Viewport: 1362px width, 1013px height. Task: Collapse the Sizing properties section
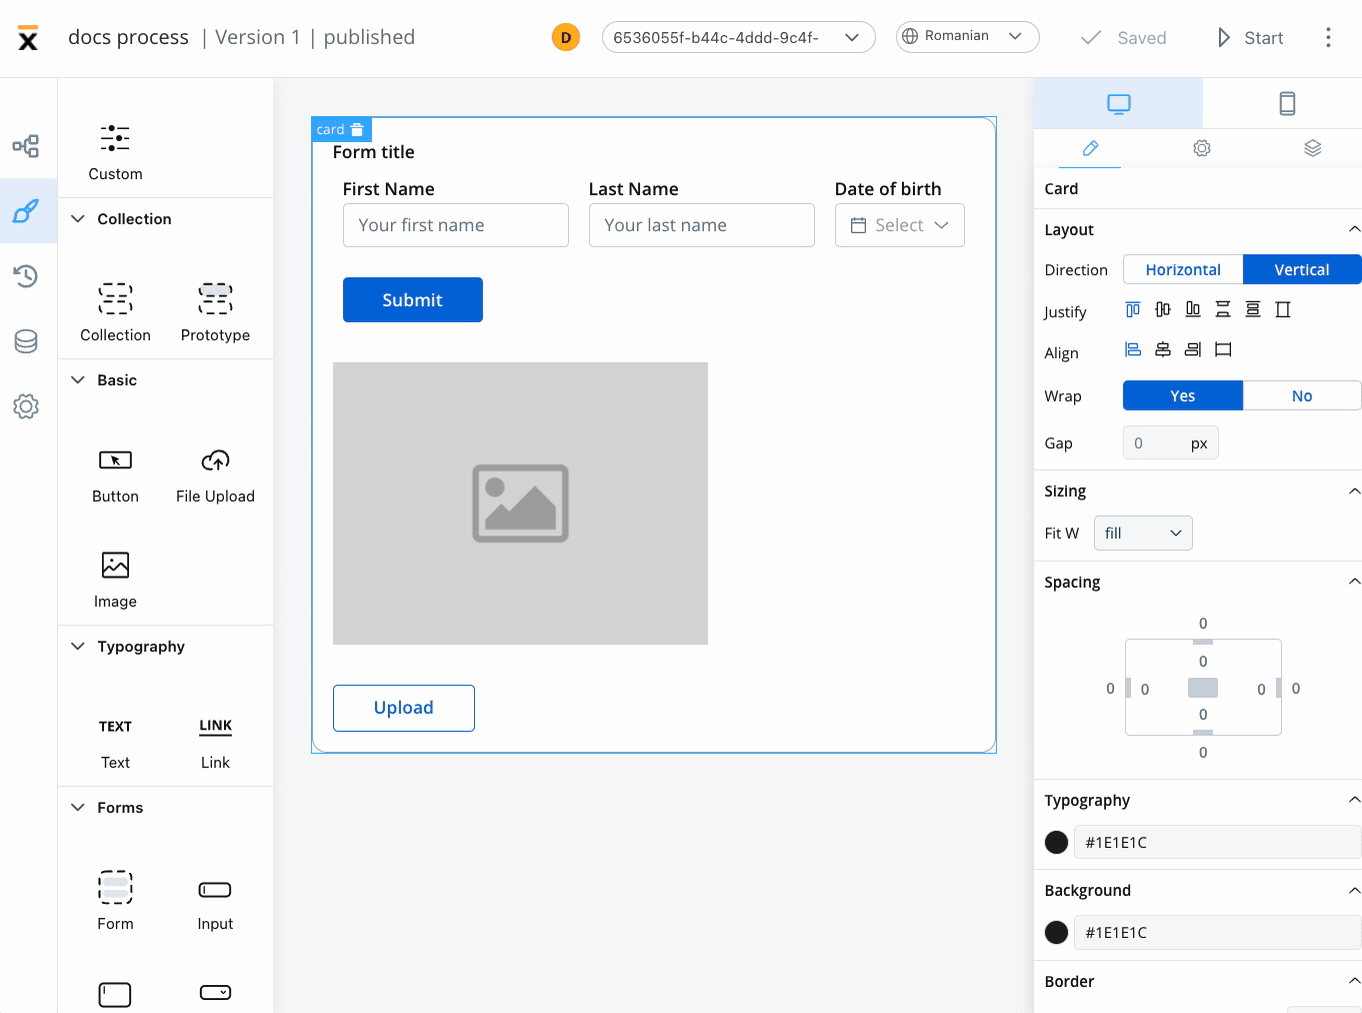click(1354, 490)
